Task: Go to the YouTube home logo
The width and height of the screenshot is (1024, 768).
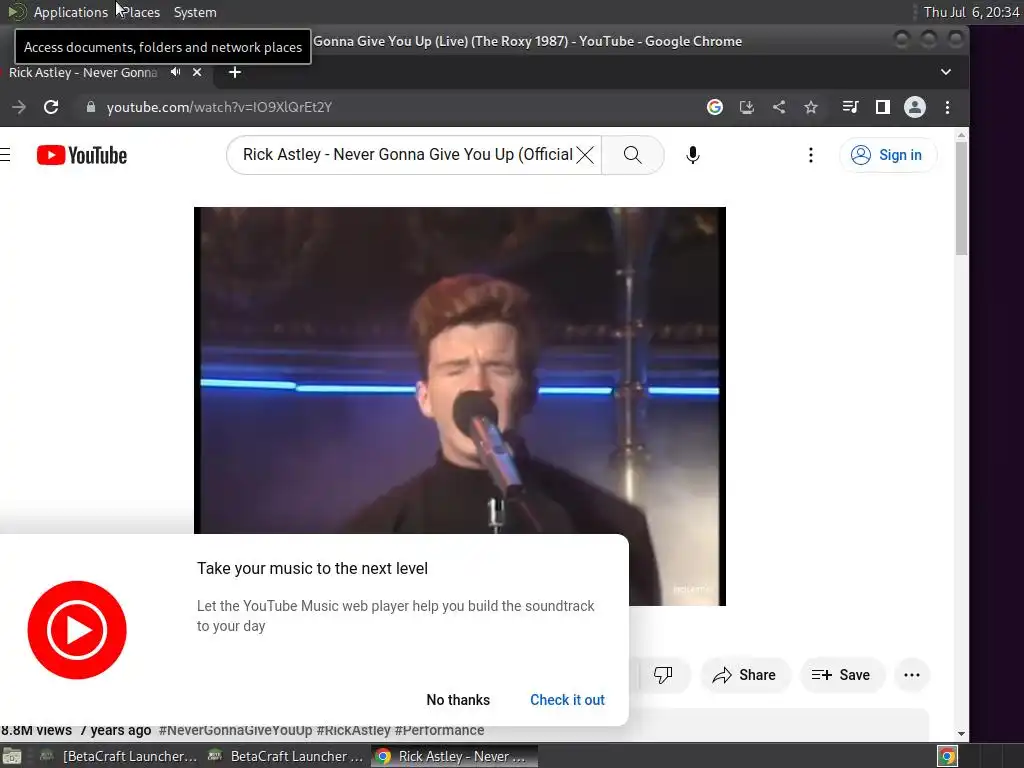Action: click(x=82, y=155)
